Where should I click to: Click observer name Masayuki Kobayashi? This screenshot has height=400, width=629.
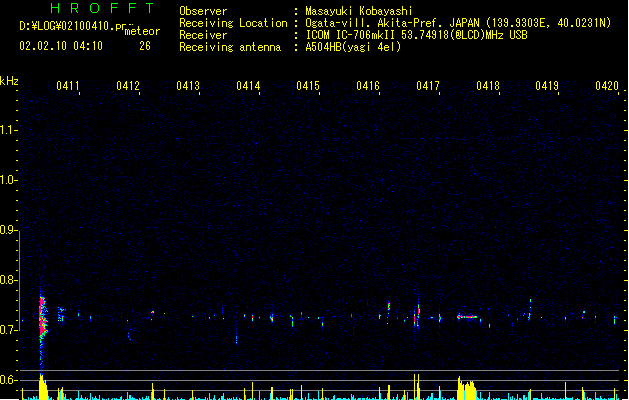click(x=359, y=11)
